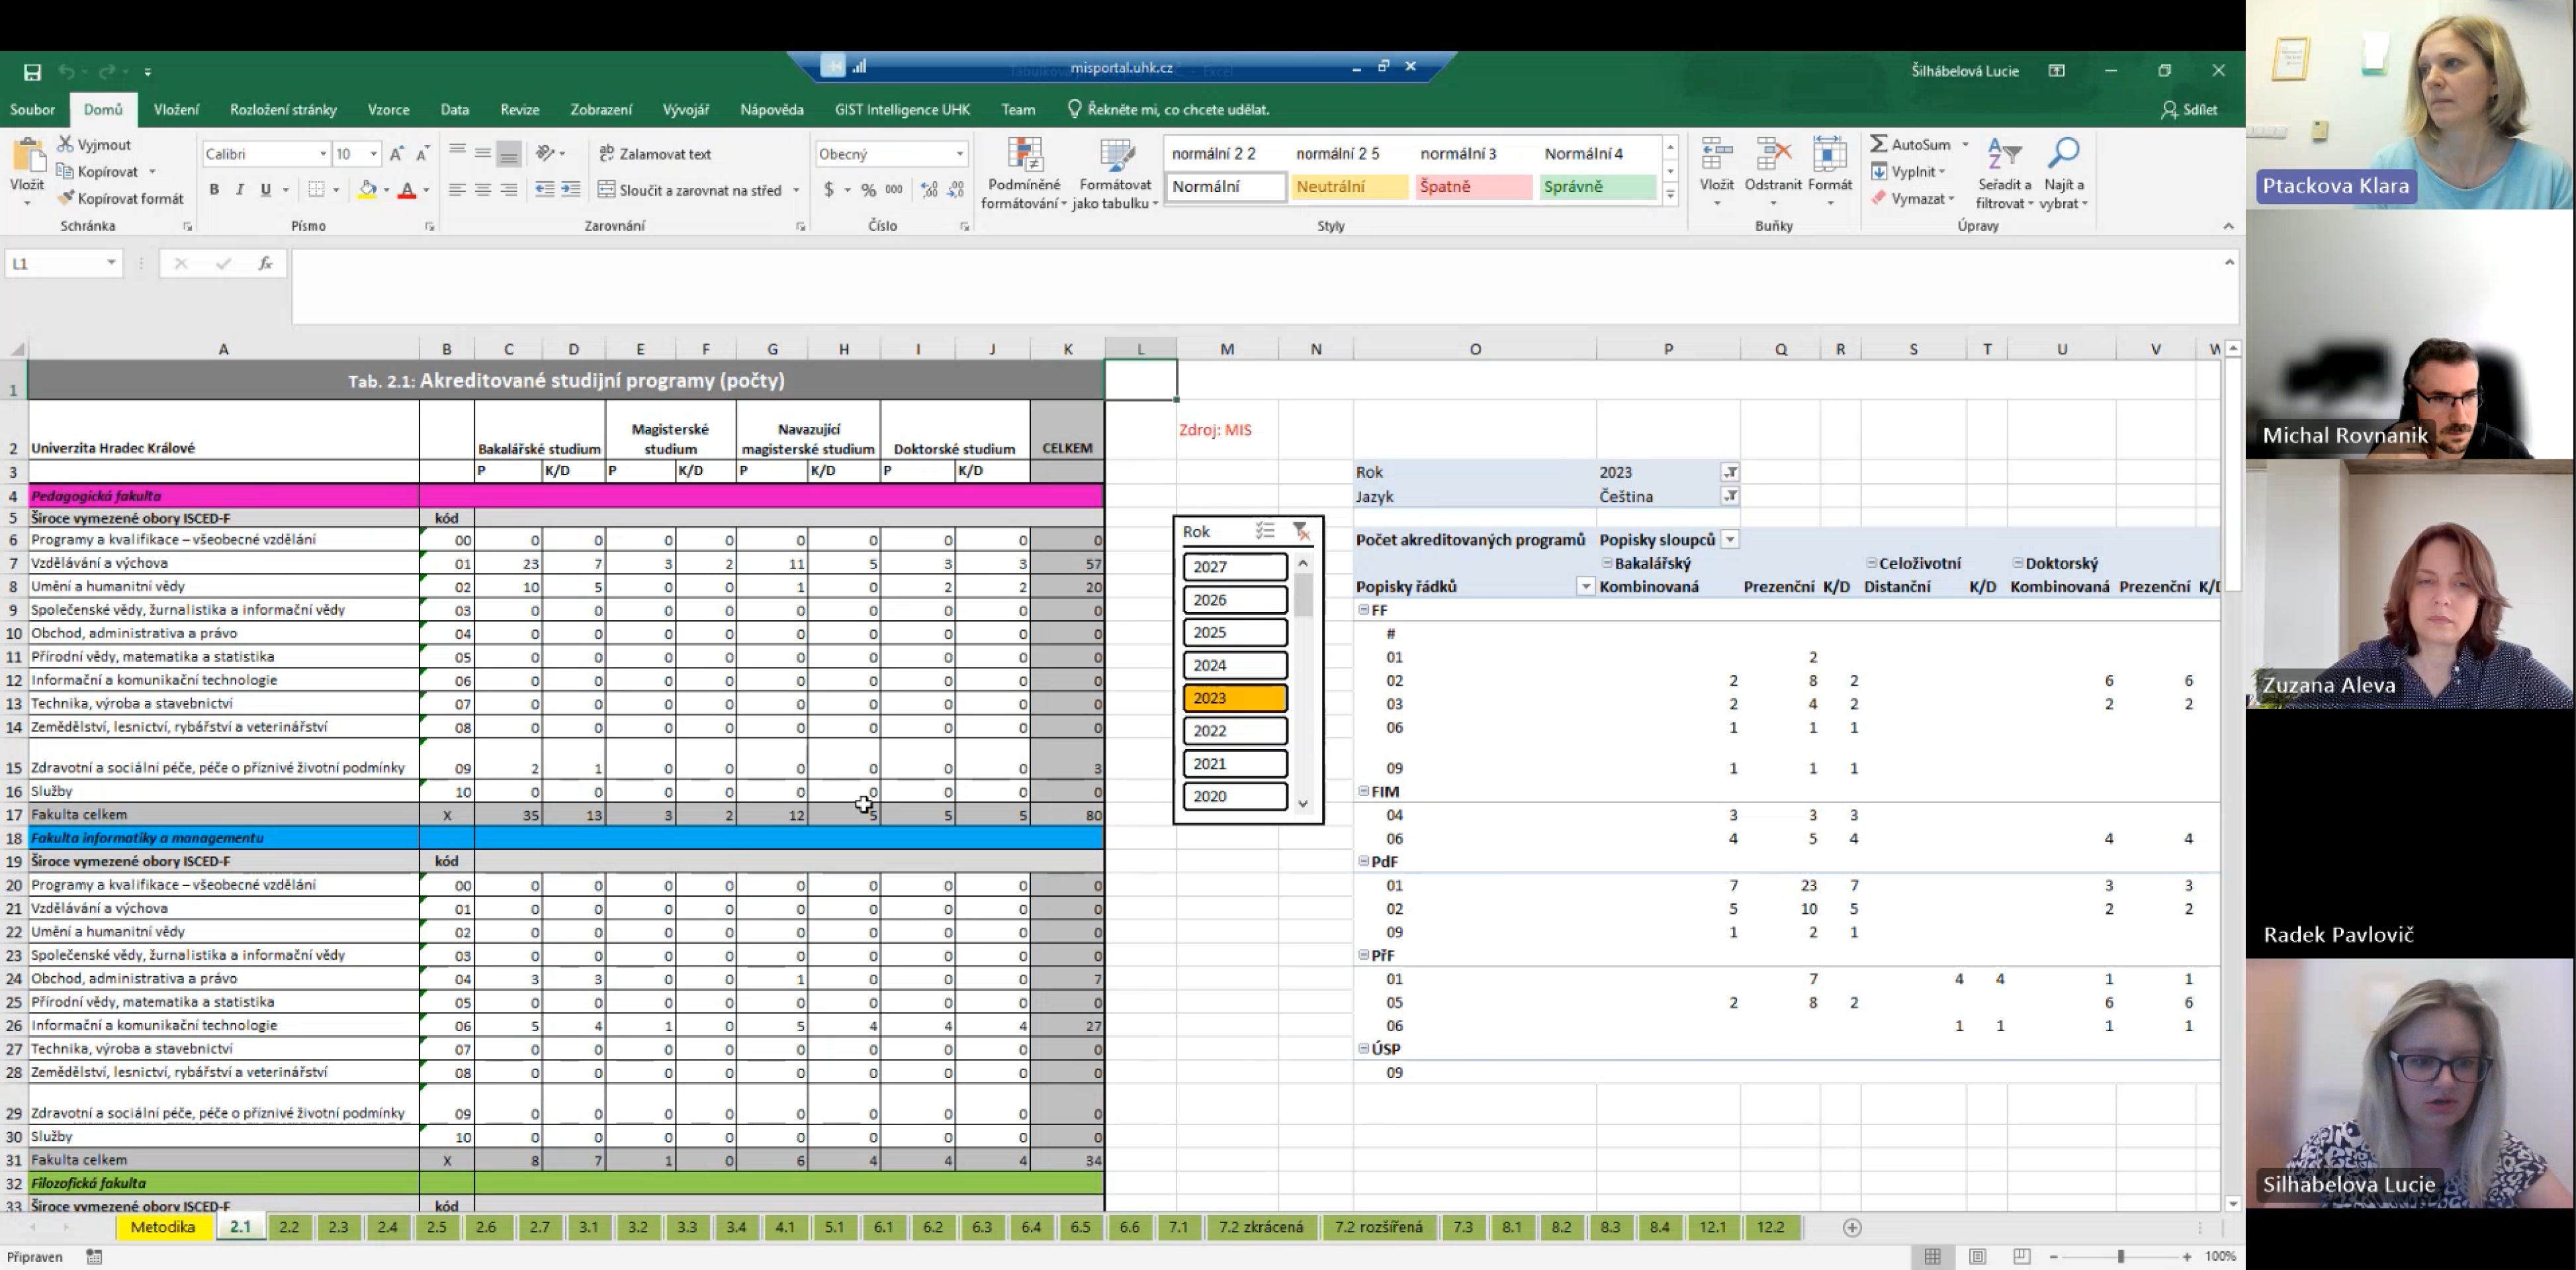Open the Calibri font name dropdown
The width and height of the screenshot is (2576, 1270).
click(323, 154)
